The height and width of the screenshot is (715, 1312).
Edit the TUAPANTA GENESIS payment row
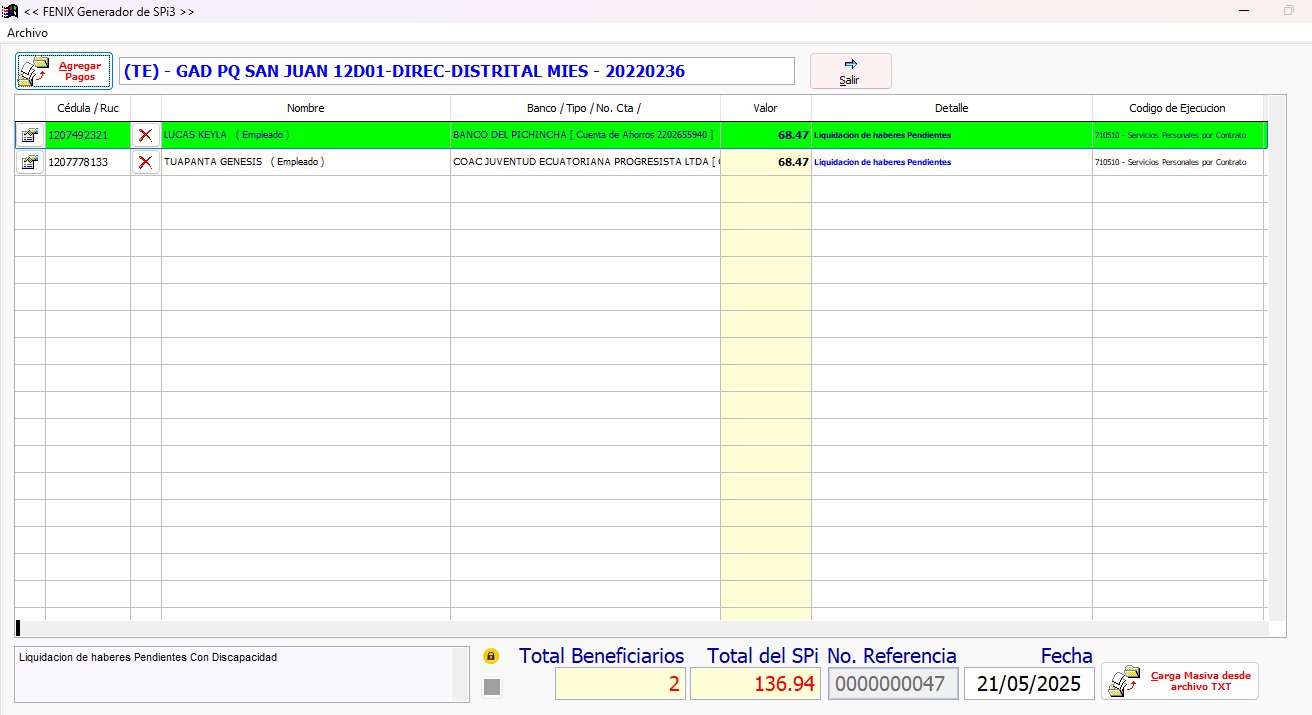(x=30, y=162)
